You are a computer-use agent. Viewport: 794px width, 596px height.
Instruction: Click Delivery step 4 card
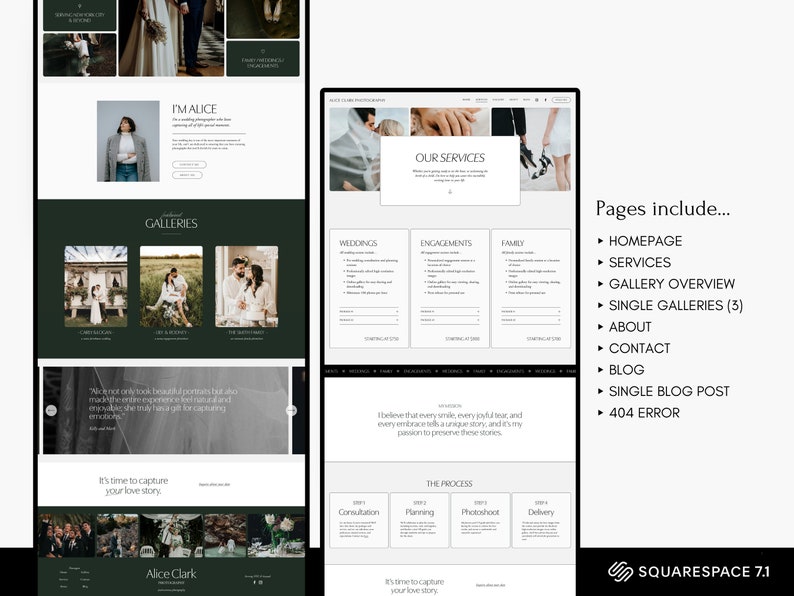pyautogui.click(x=541, y=520)
